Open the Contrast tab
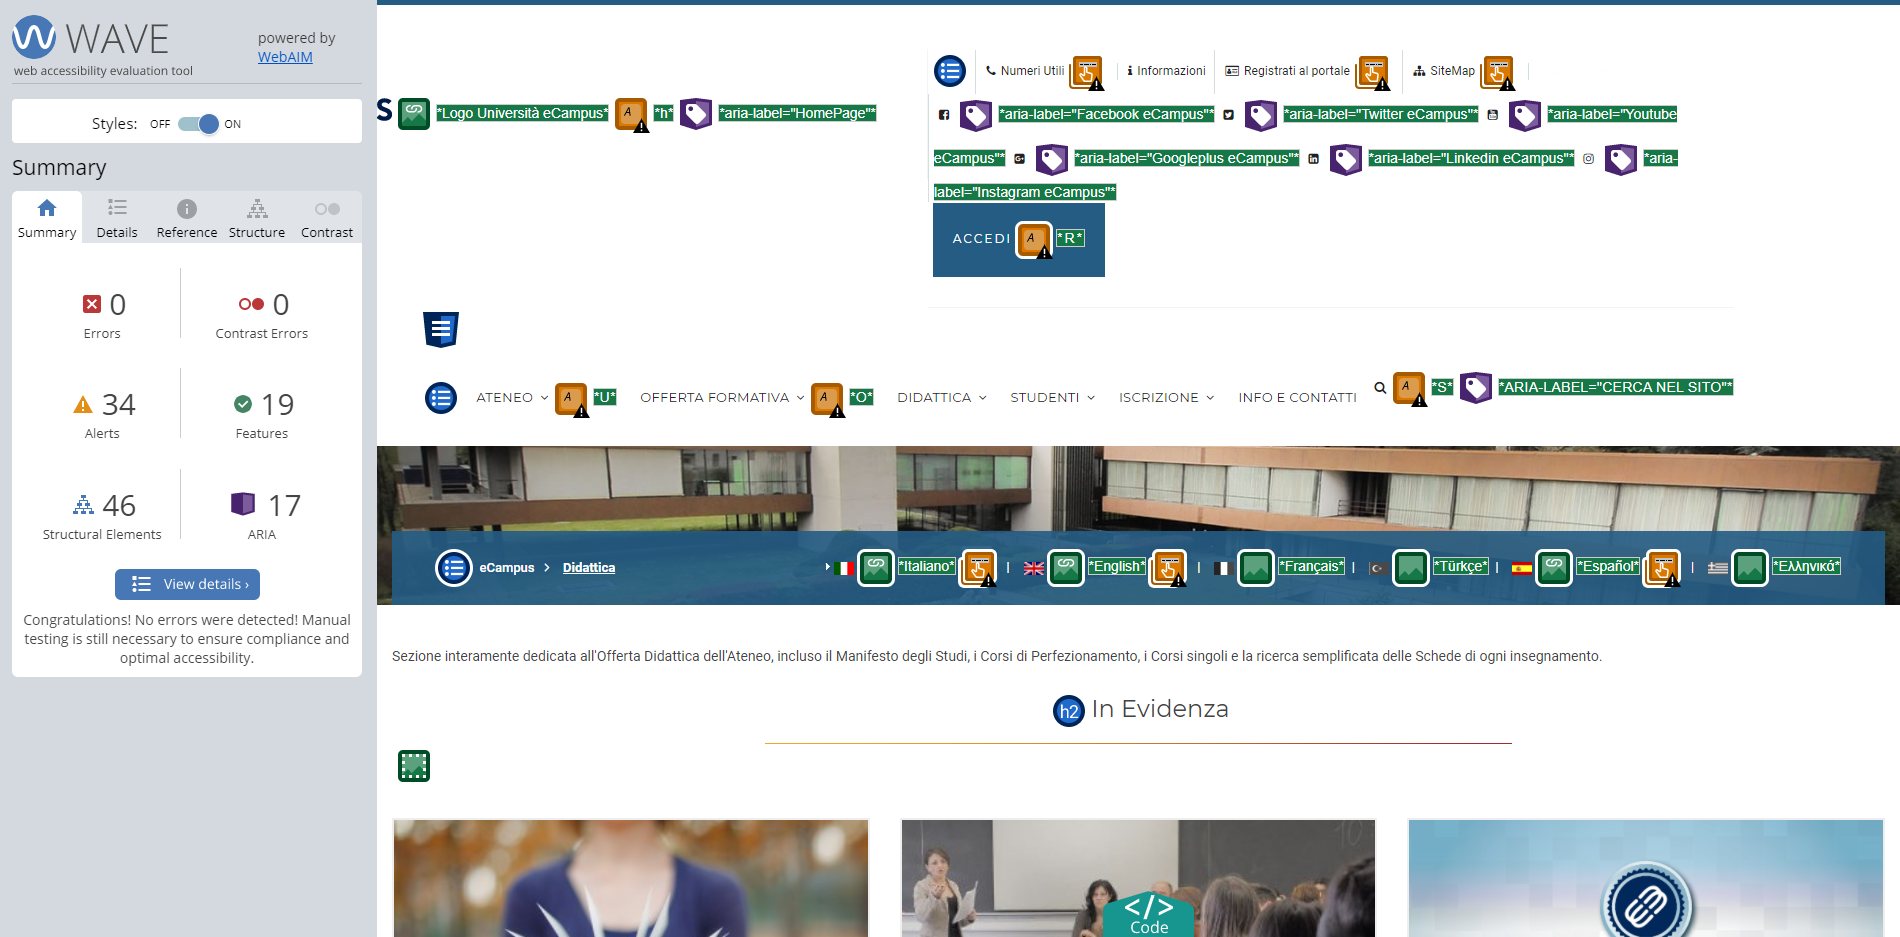Screen dimensions: 1900x937 click(327, 219)
